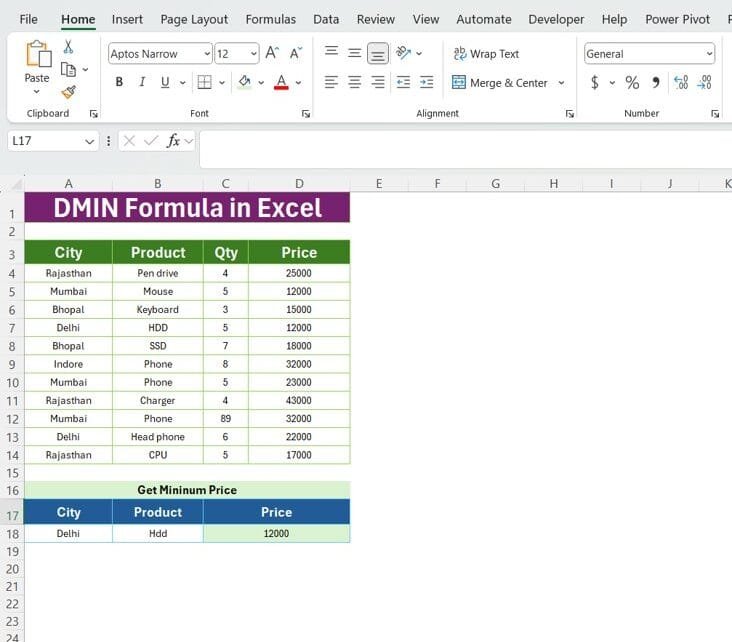Open Font settings dialog launcher
Screen dimensions: 732x642
coord(306,113)
